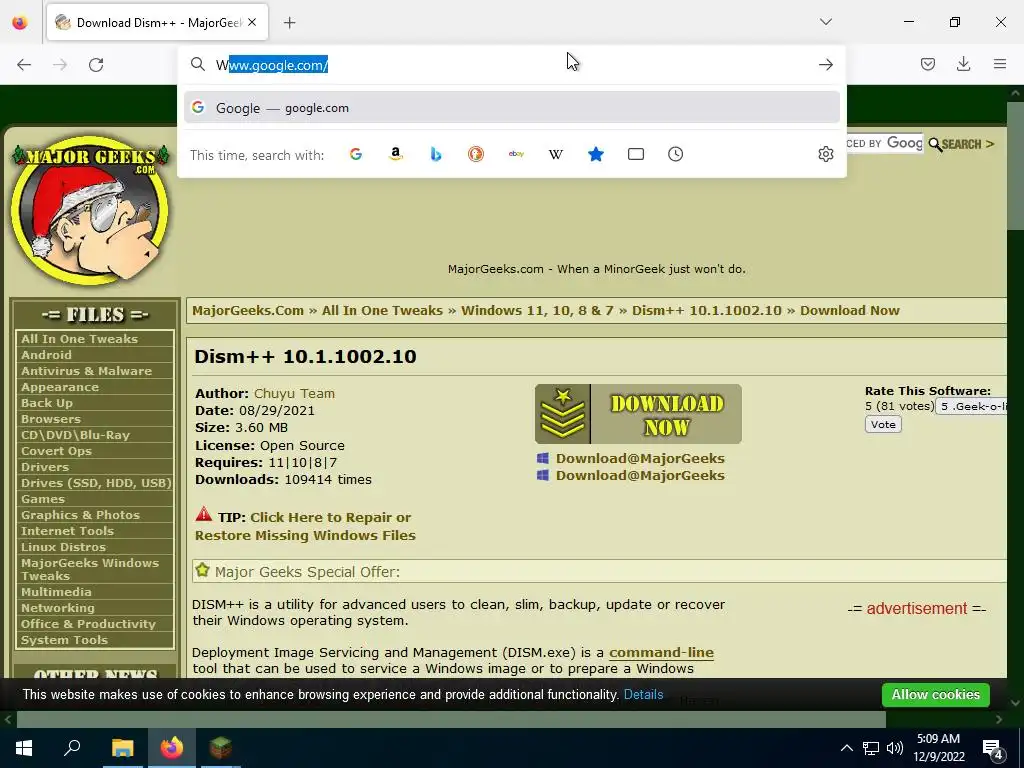This screenshot has height=768, width=1024.
Task: Click the Vote button
Action: 883,424
